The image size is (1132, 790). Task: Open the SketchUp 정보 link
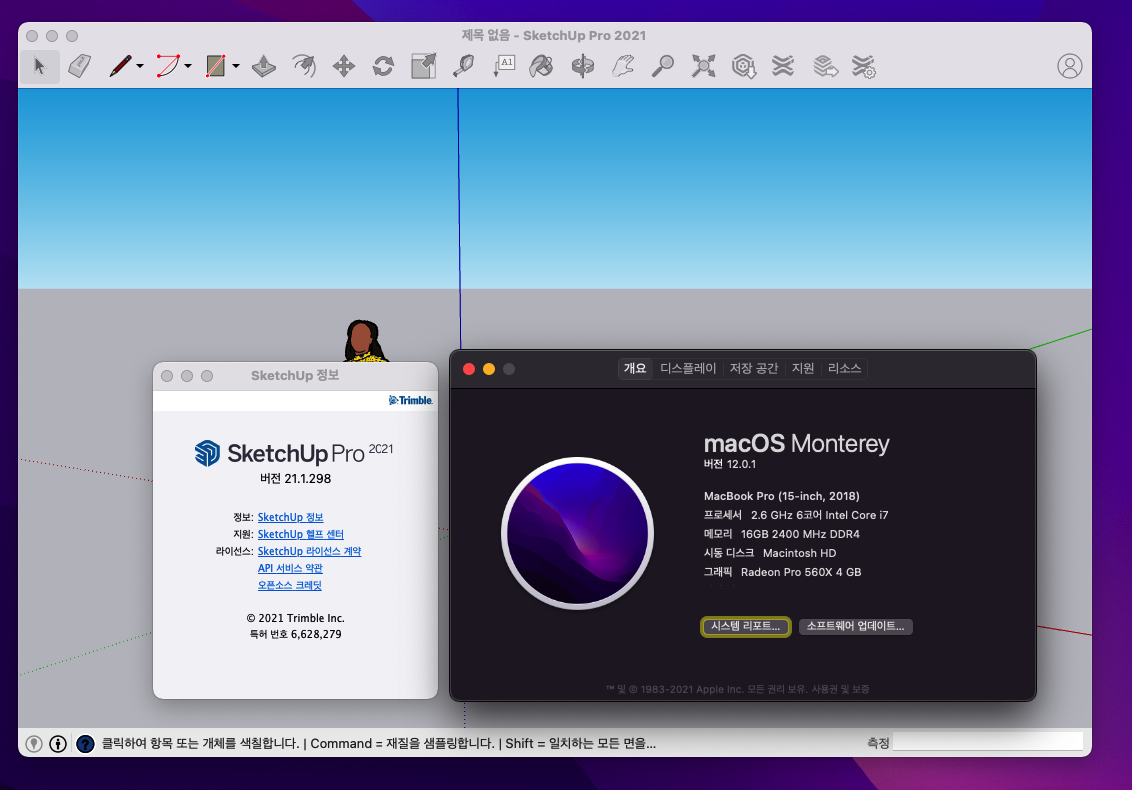point(290,517)
